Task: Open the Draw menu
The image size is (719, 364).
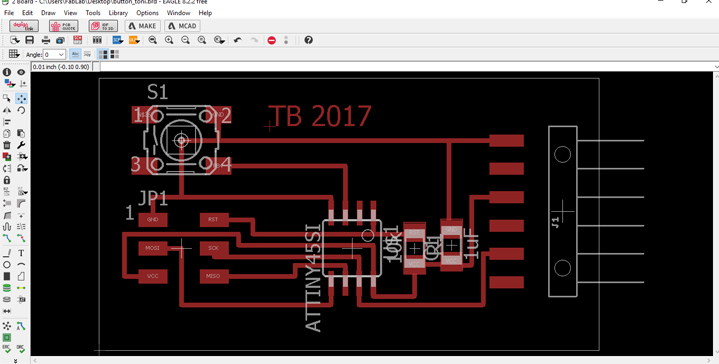Action: tap(48, 13)
